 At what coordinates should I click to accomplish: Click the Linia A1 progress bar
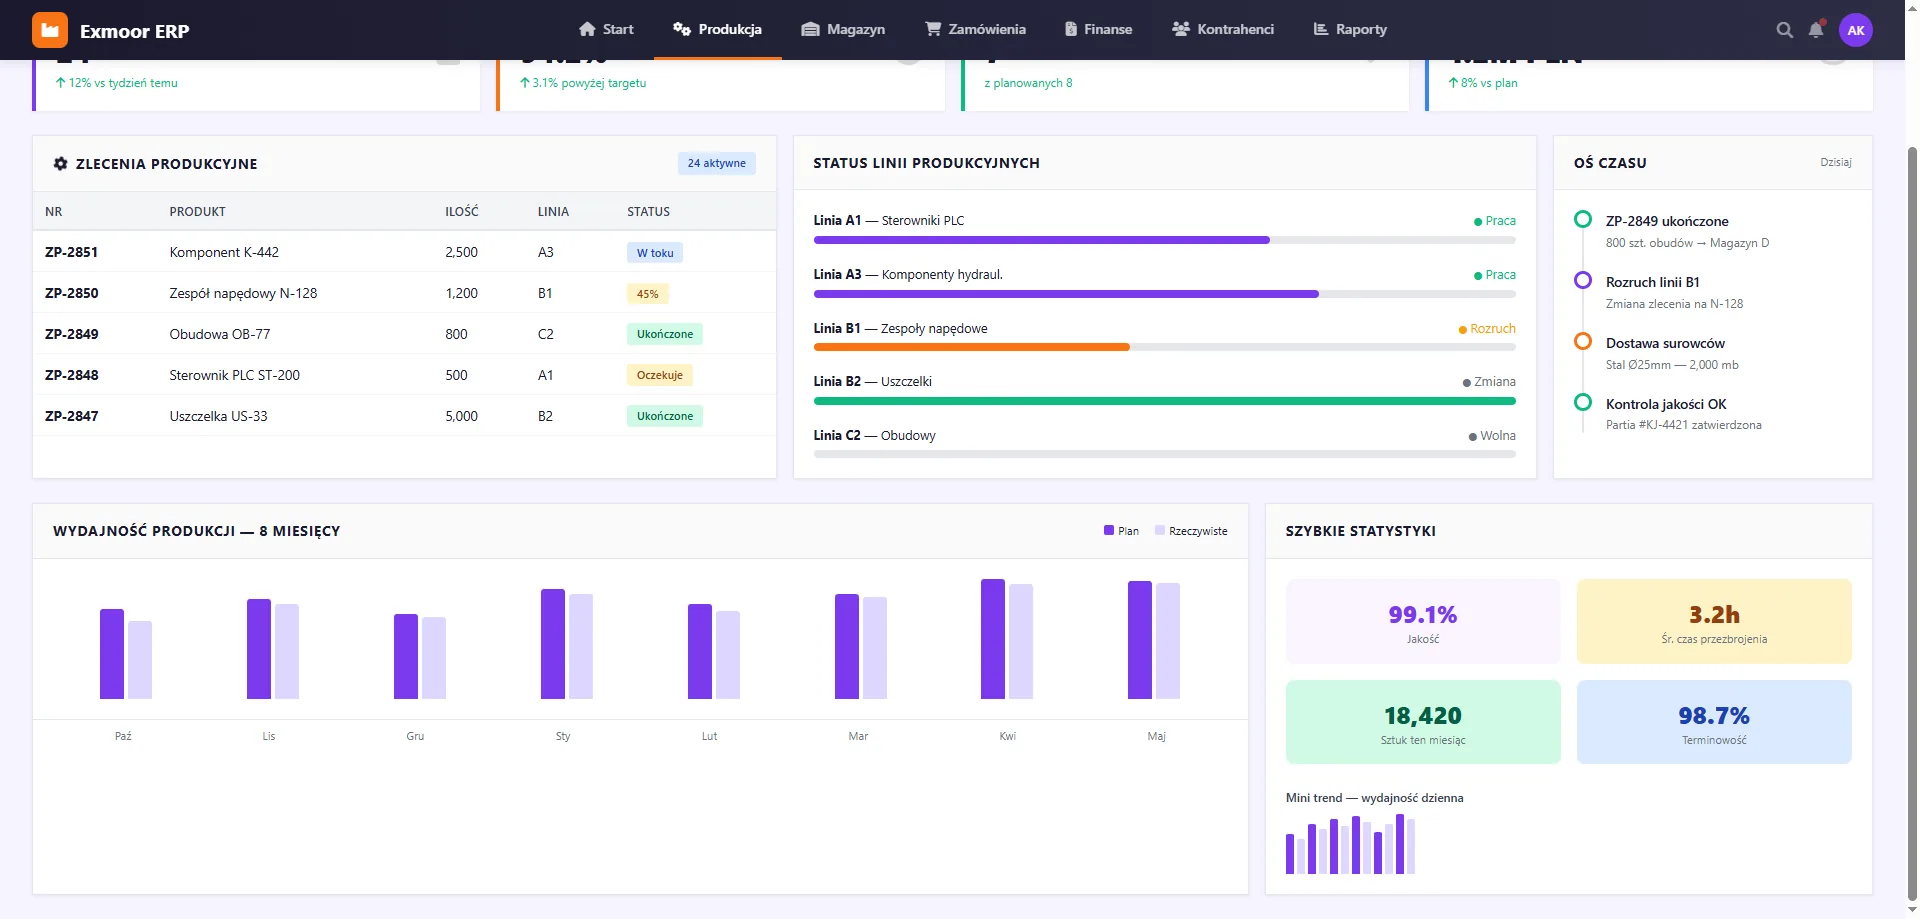click(1165, 240)
